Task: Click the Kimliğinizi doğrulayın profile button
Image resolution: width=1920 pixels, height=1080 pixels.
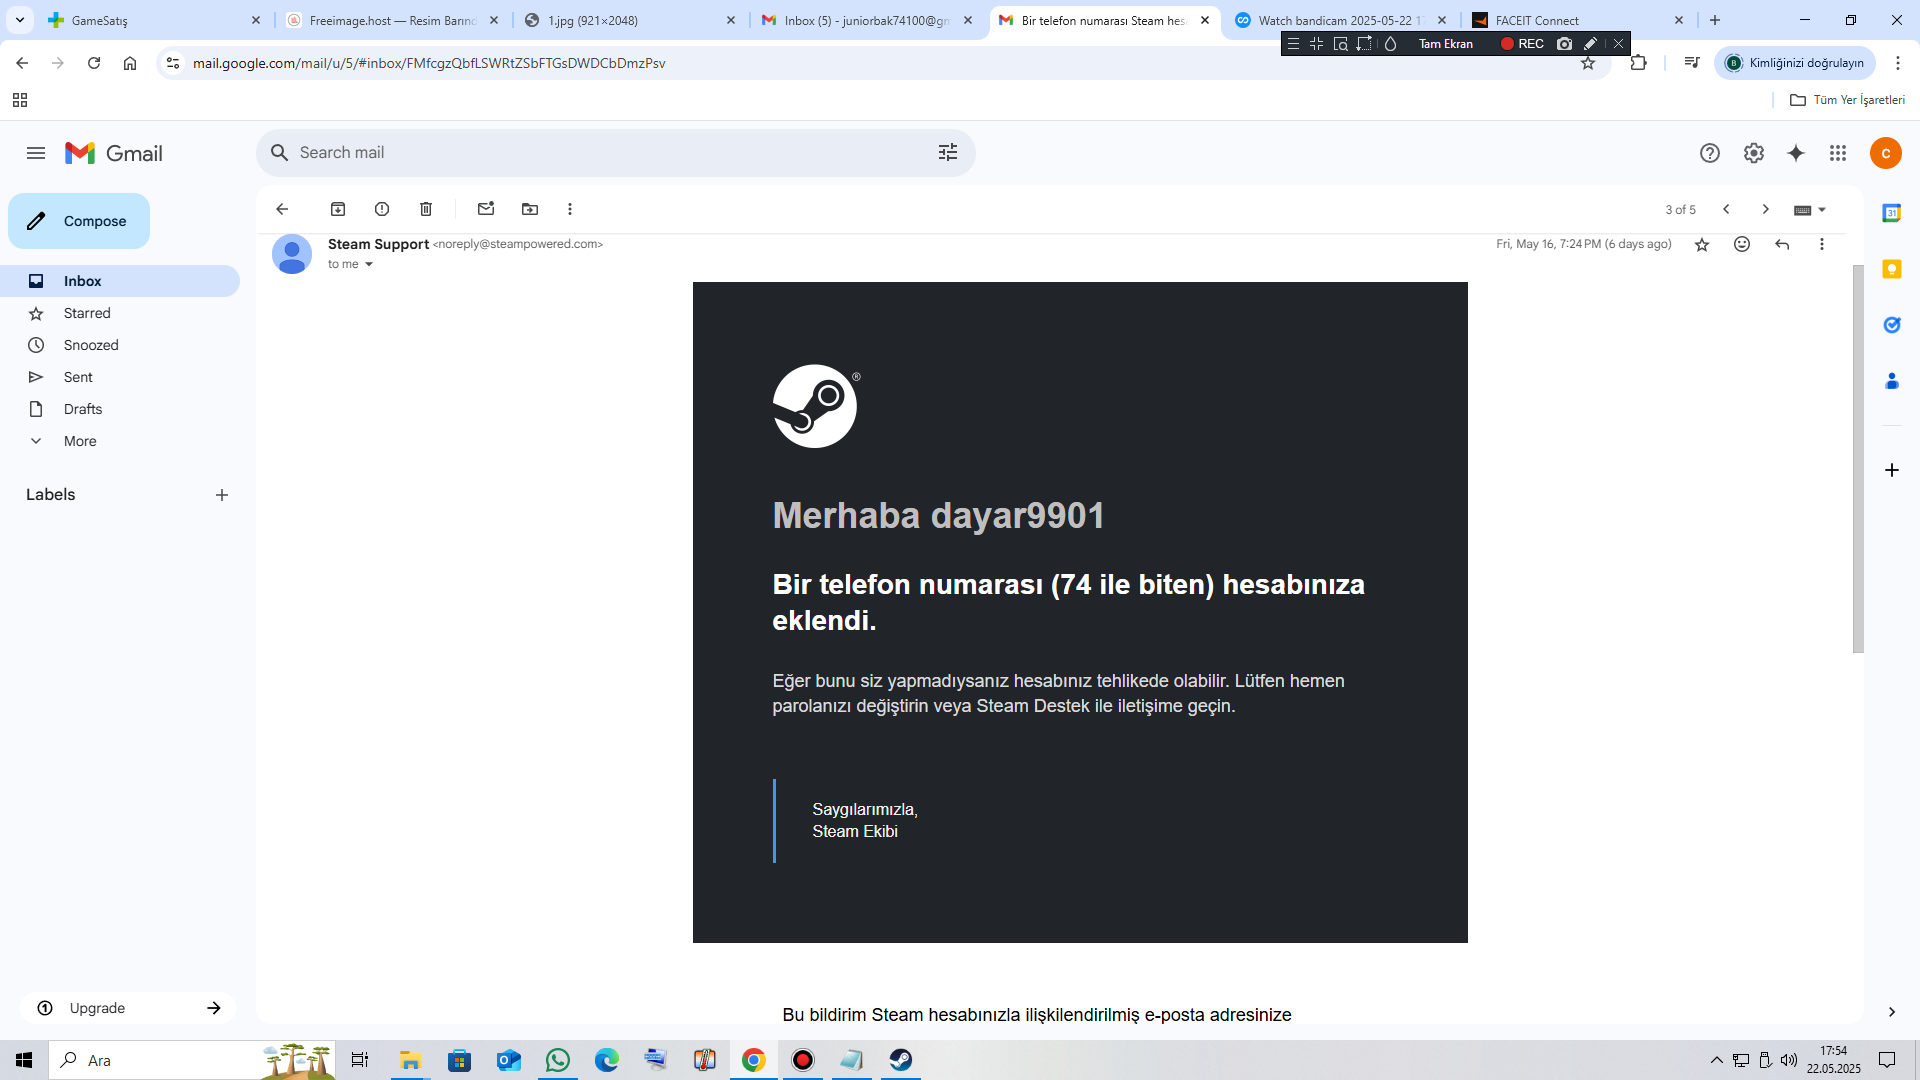Action: click(1795, 63)
